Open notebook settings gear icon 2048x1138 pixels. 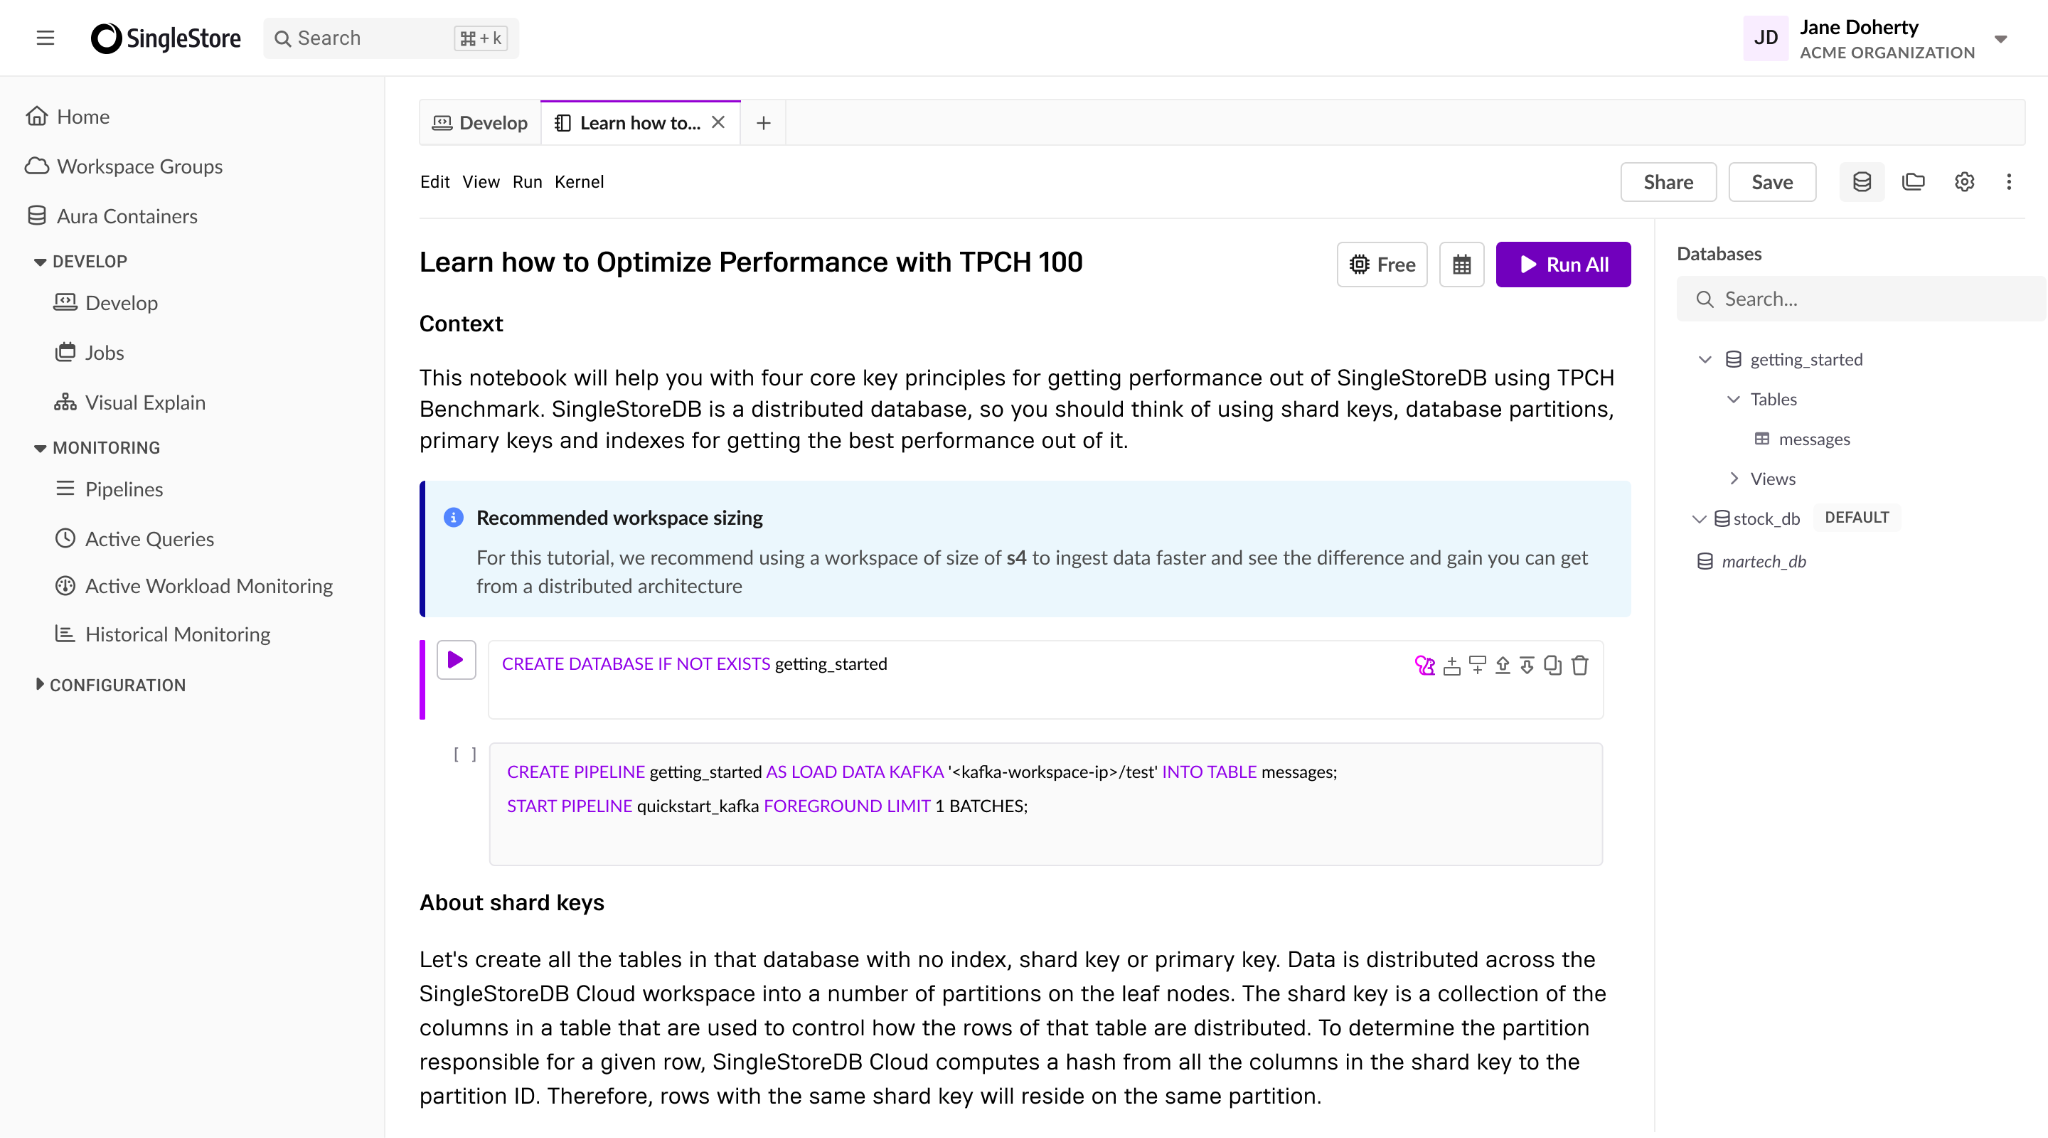1964,182
